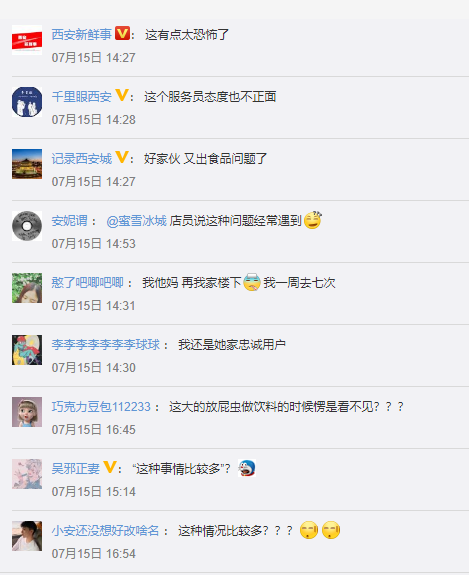The height and width of the screenshot is (575, 469).
Task: Click the red V badge next to 西安新鲜事
Action: pos(122,33)
